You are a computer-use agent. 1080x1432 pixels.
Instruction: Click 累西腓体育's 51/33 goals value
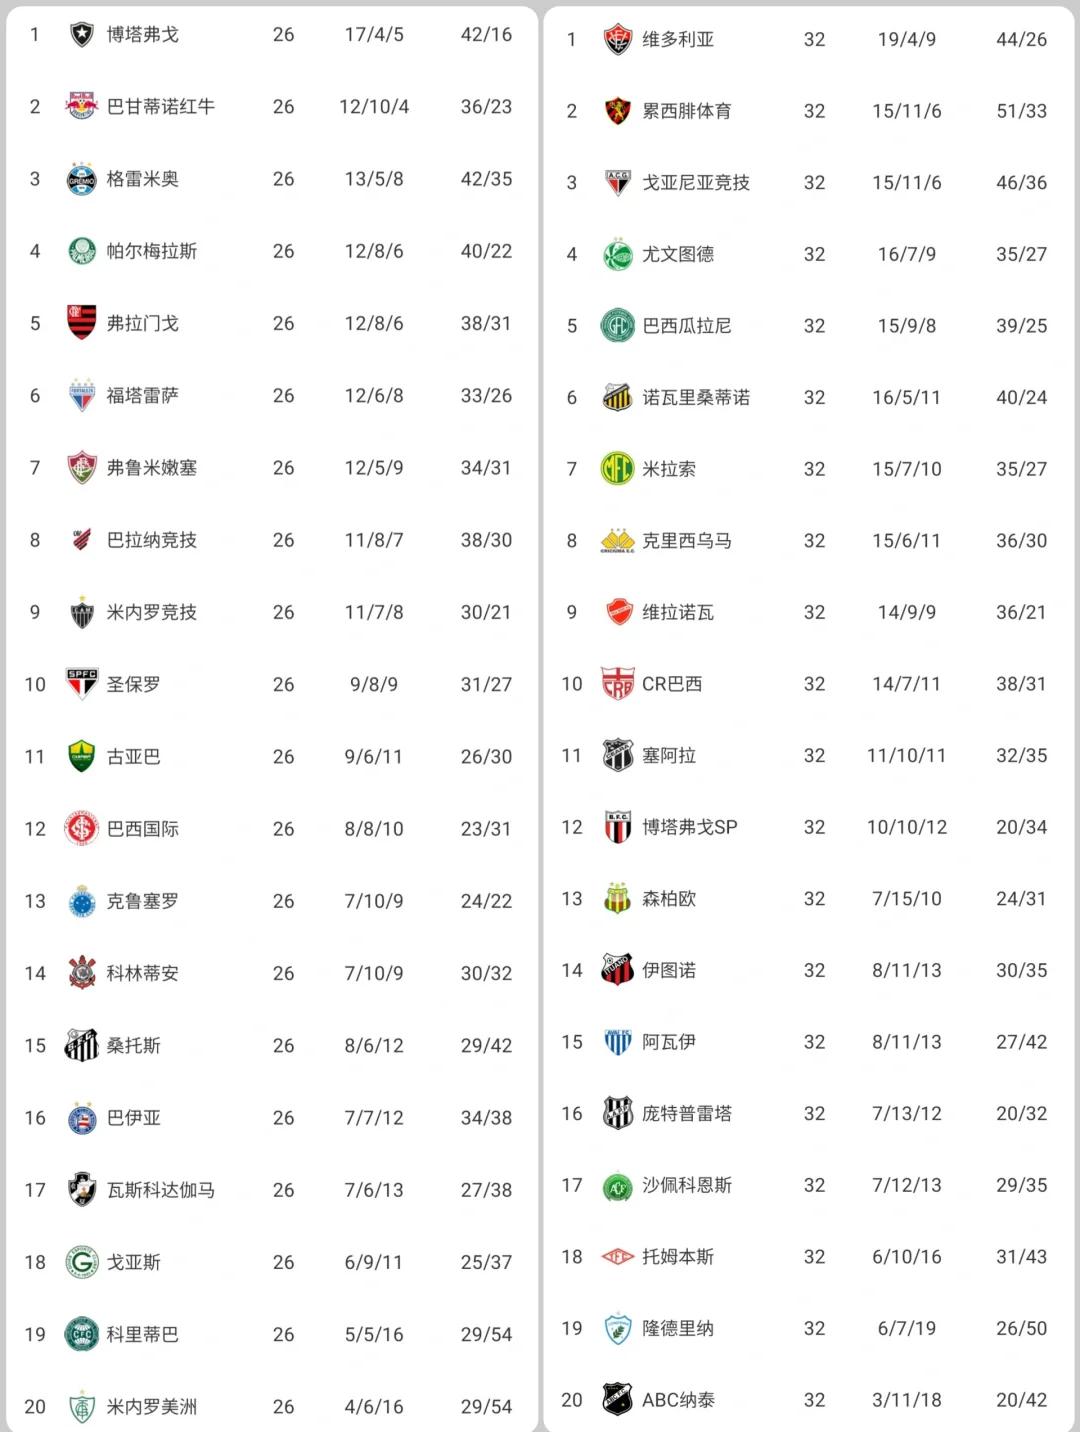click(x=1022, y=111)
